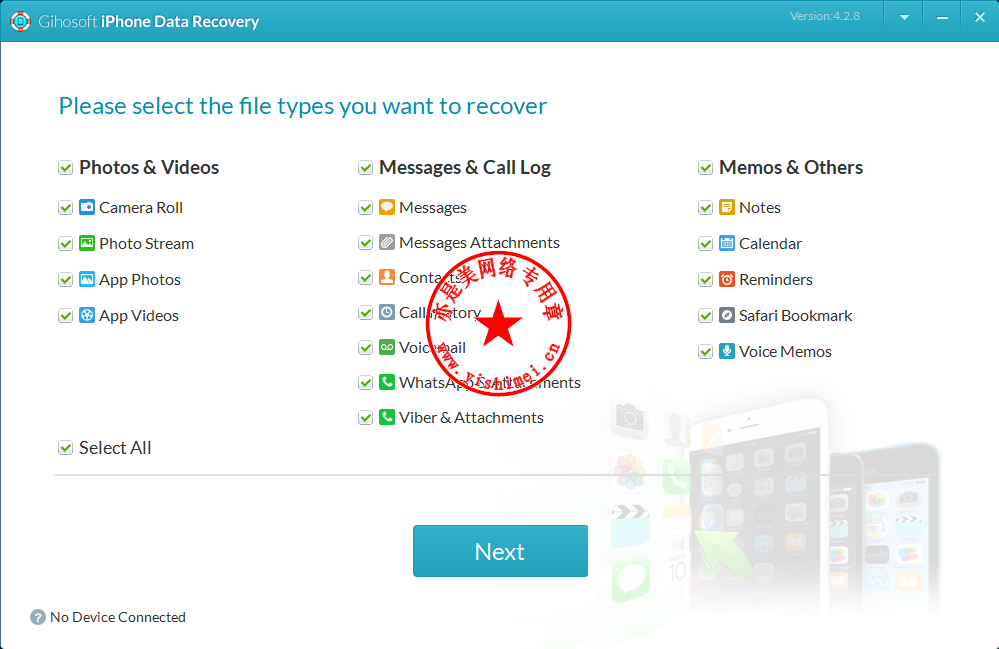Uncheck the Voice Memos checkbox
999x649 pixels.
click(705, 352)
